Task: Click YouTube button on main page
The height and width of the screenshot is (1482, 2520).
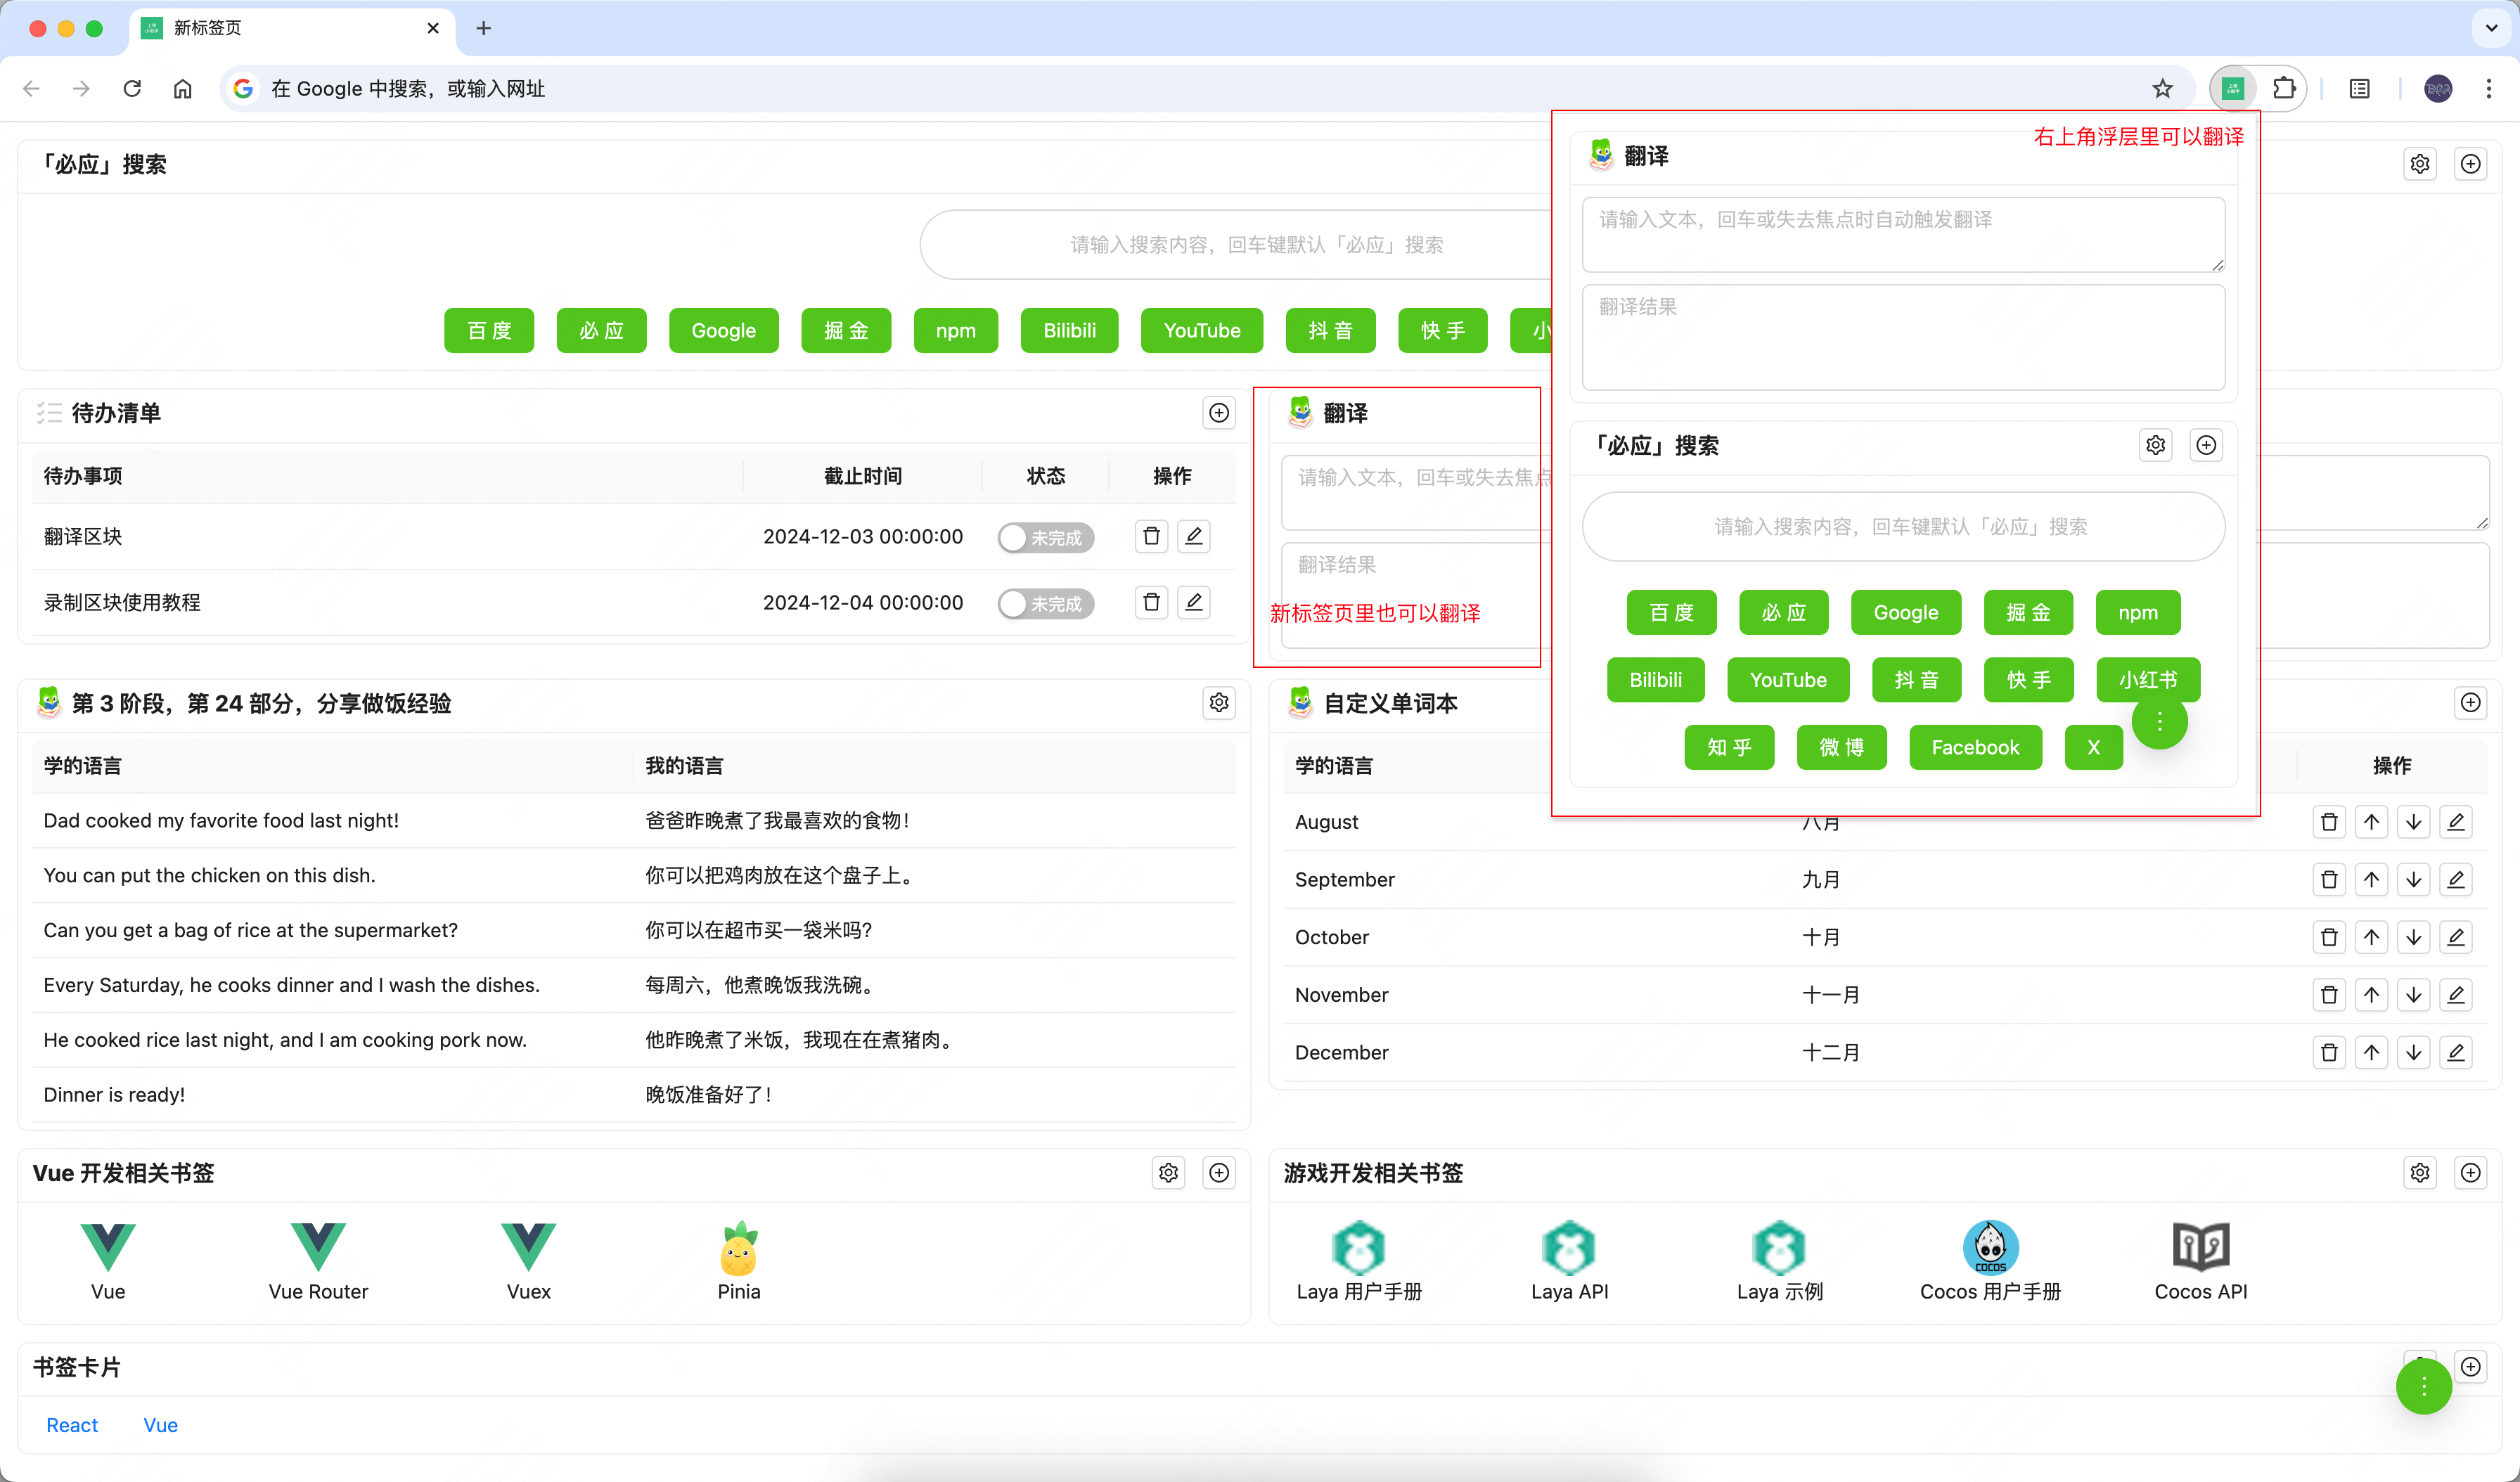Action: [x=1202, y=331]
